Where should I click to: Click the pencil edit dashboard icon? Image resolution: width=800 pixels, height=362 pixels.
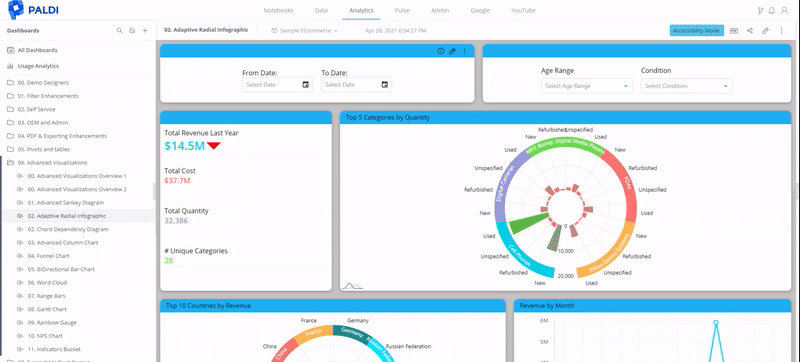tap(765, 31)
